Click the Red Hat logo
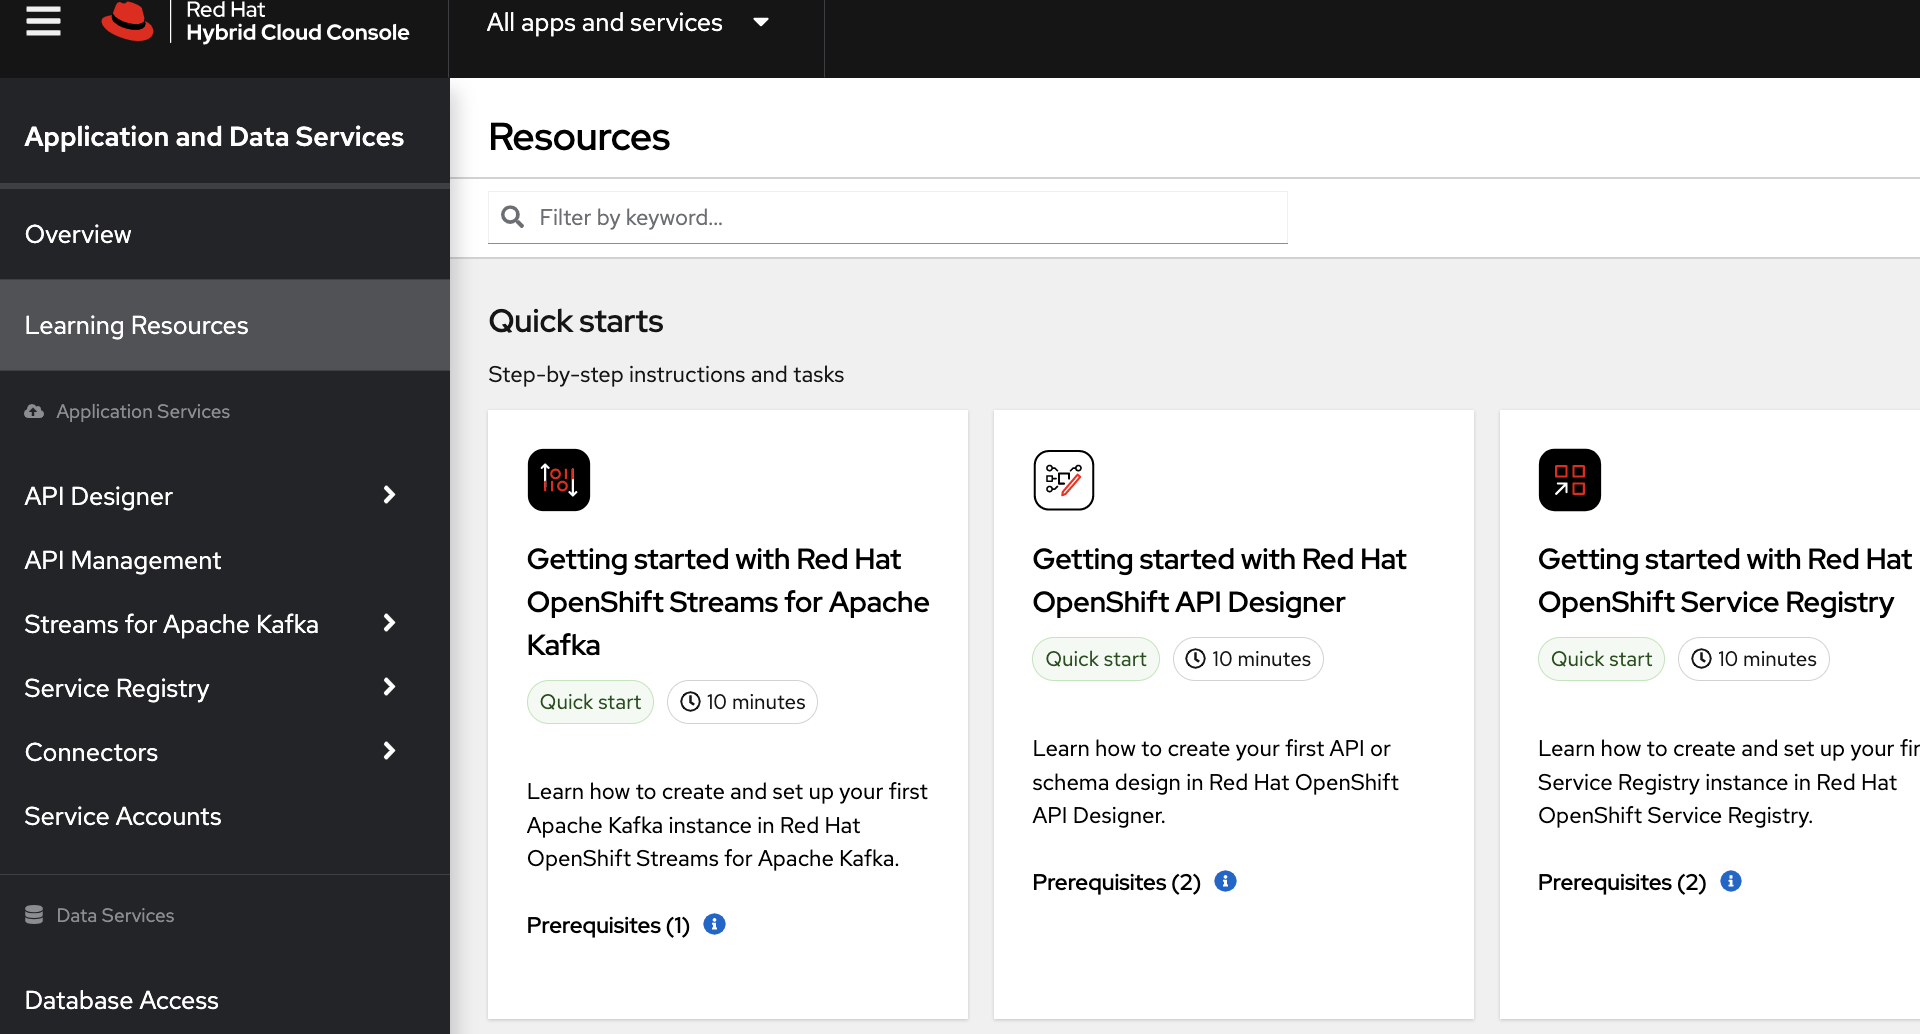1920x1034 pixels. tap(128, 21)
